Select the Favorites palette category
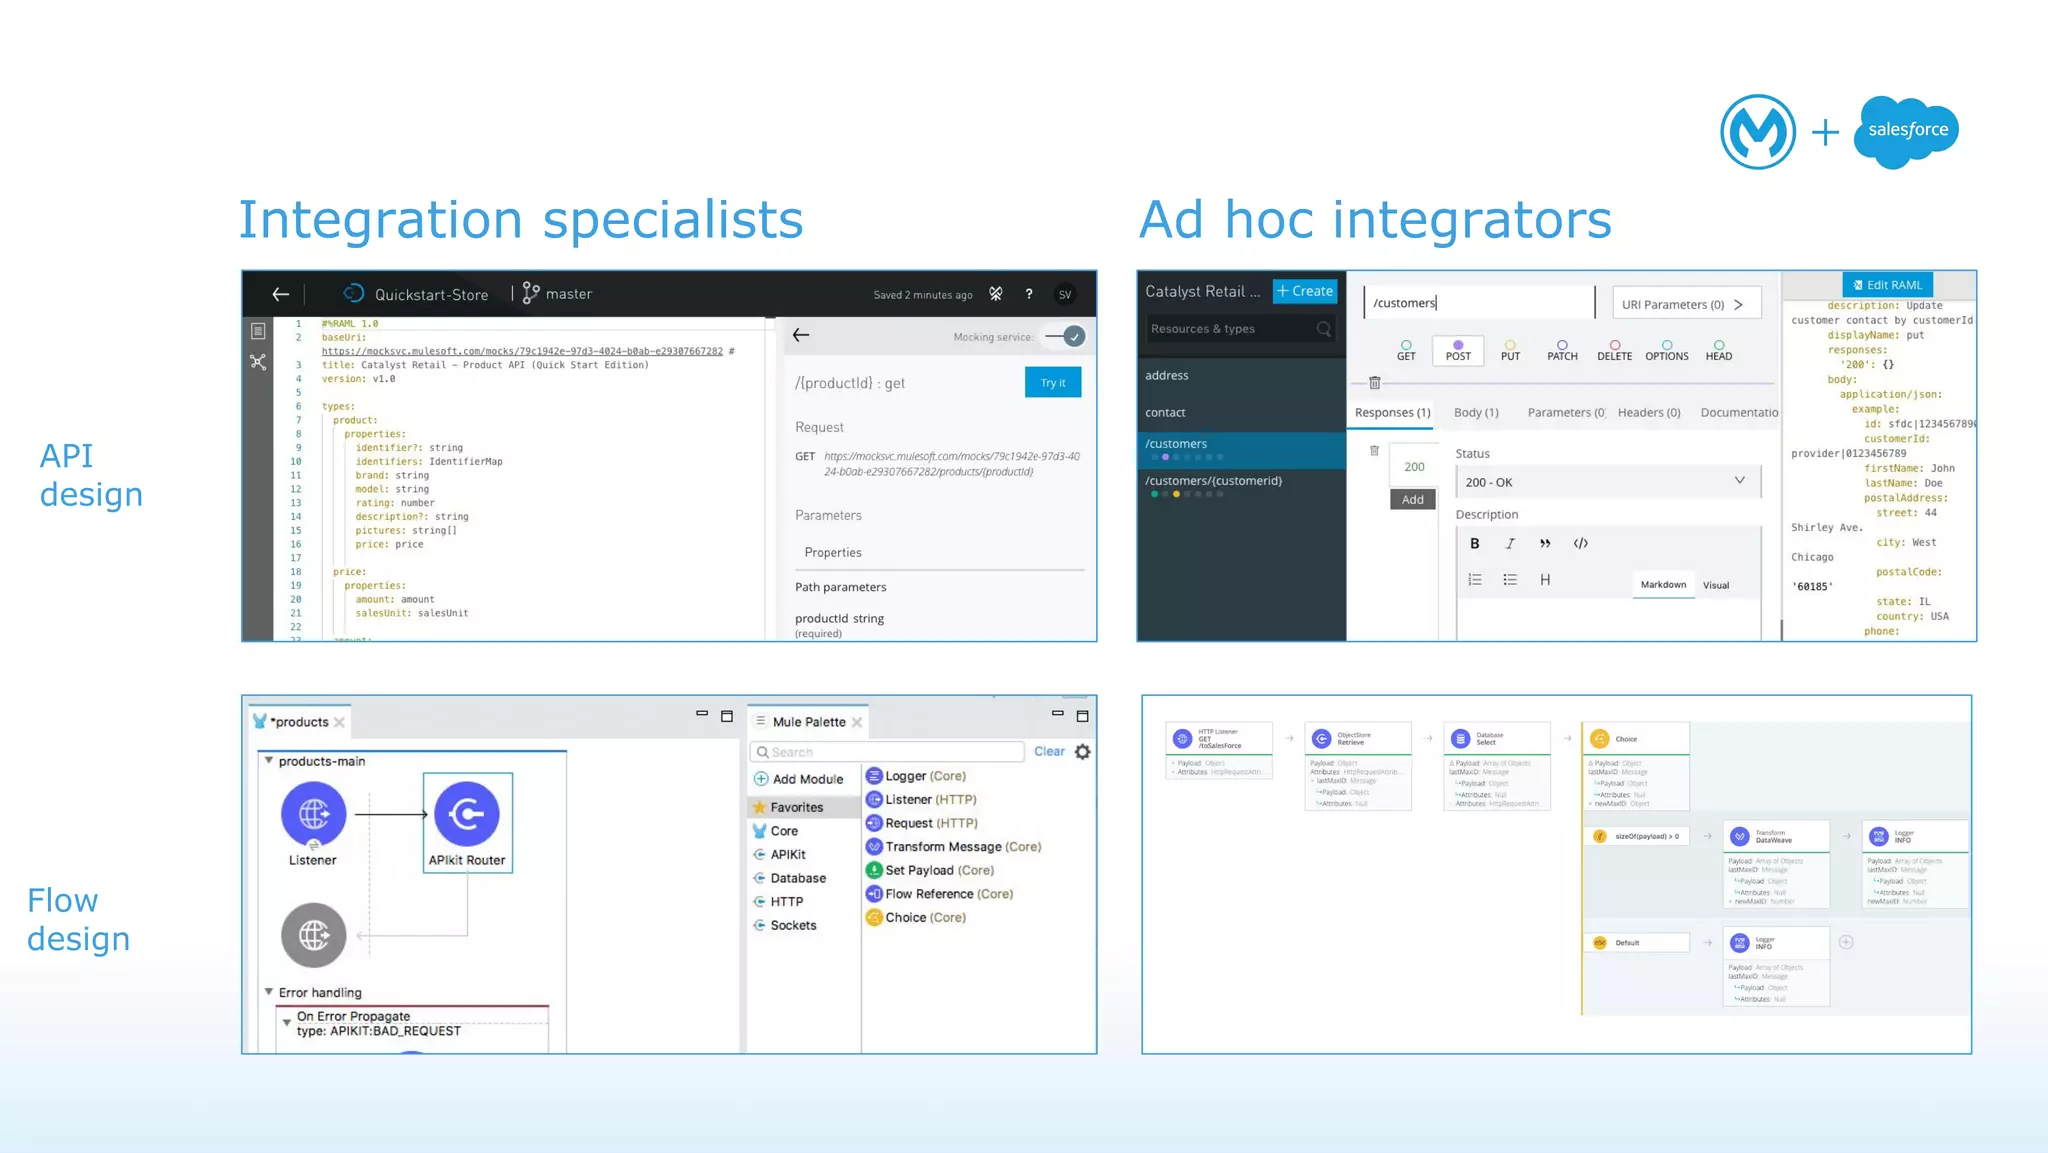Viewport: 2048px width, 1153px height. click(x=803, y=807)
